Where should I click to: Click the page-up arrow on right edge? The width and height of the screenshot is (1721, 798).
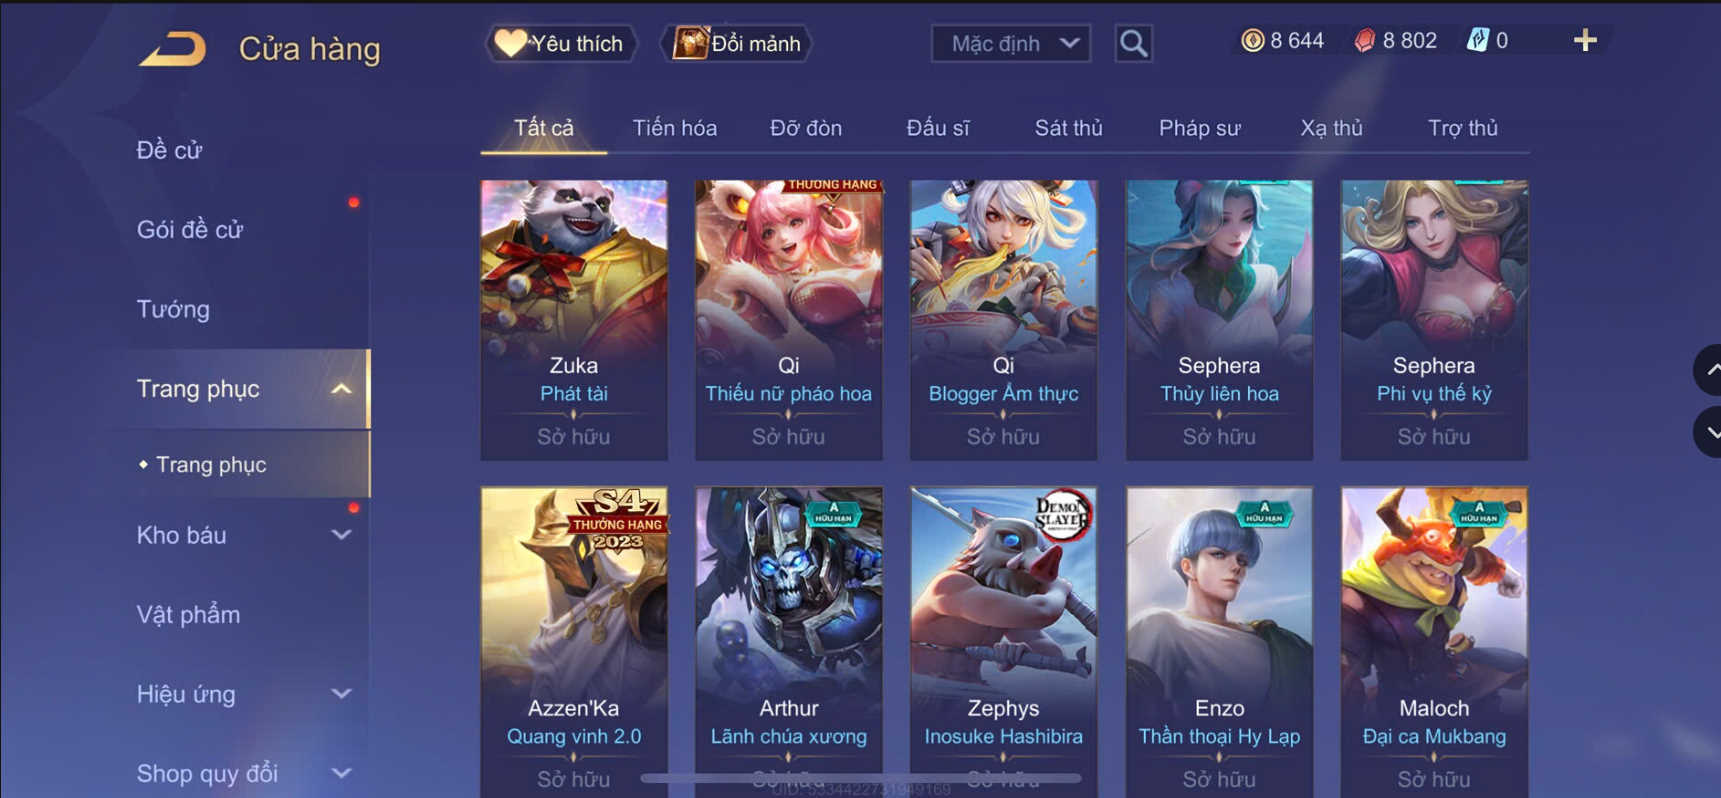(1709, 370)
